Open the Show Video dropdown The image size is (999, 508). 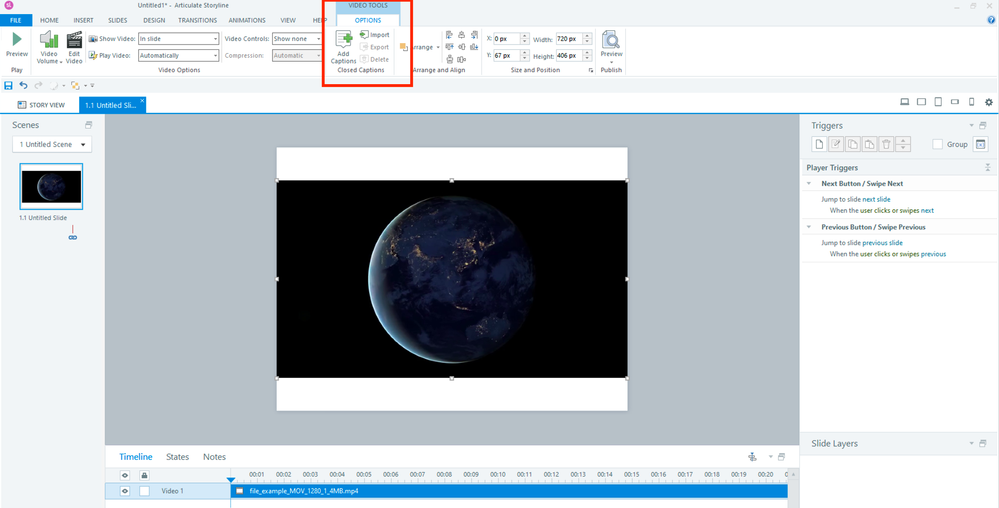[x=178, y=39]
